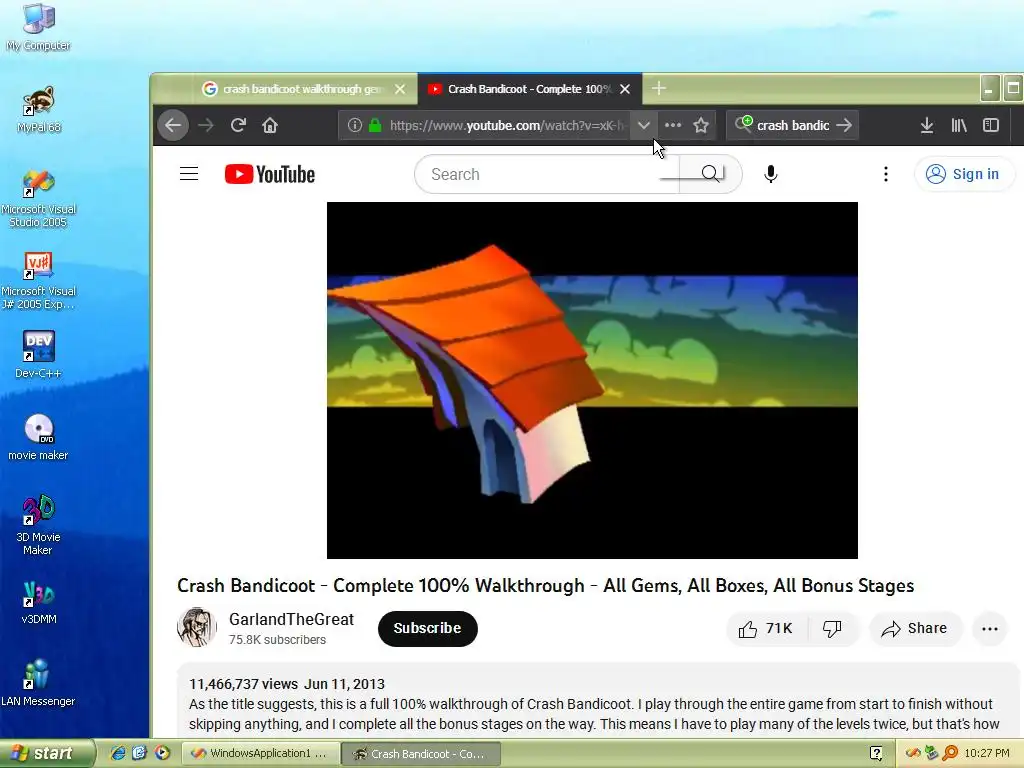This screenshot has height=768, width=1024.
Task: Open GarlandTheGreat channel avatar
Action: tap(197, 628)
